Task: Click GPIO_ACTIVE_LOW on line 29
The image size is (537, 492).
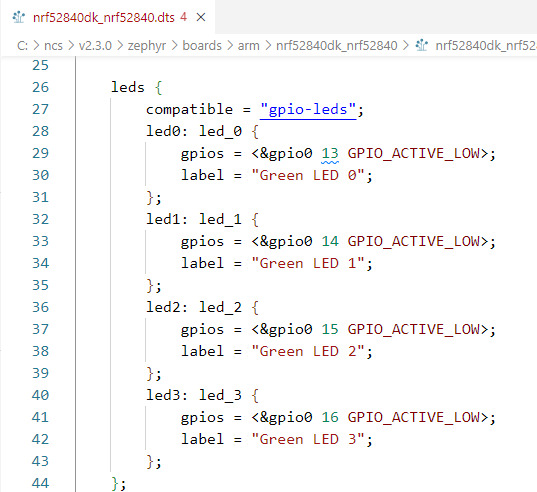Action: (414, 153)
